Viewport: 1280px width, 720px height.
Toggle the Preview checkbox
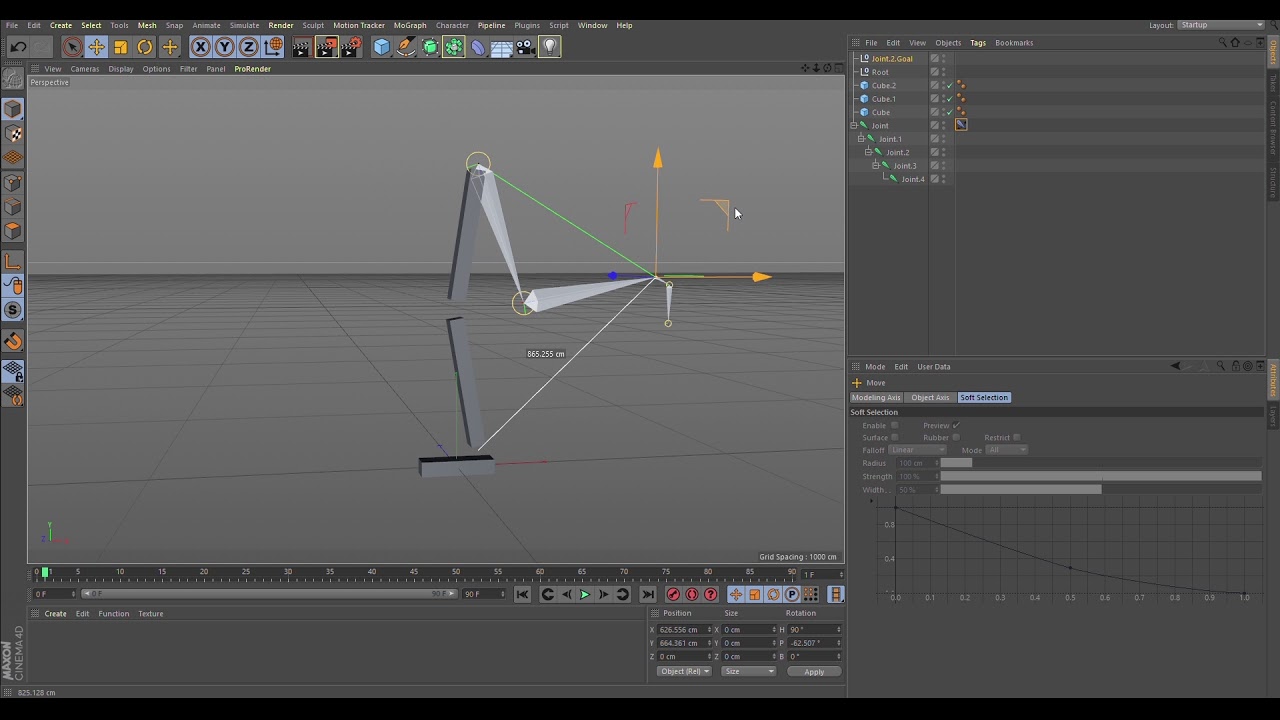click(956, 426)
